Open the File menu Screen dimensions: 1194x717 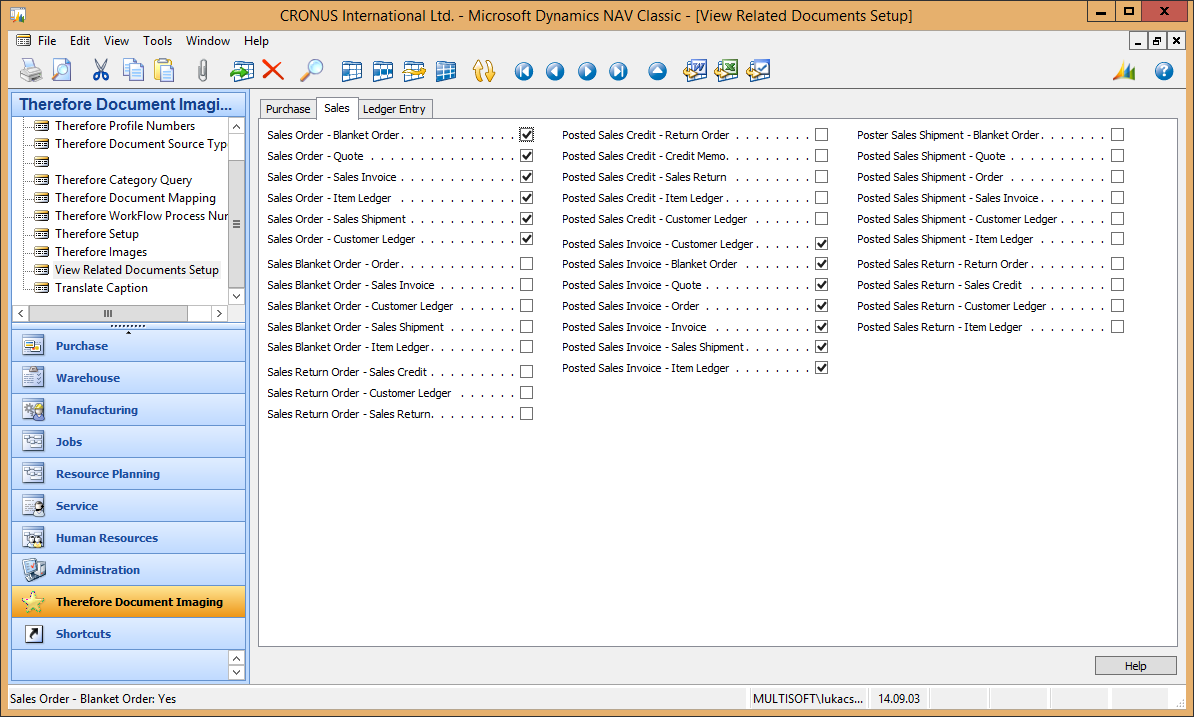[x=46, y=41]
